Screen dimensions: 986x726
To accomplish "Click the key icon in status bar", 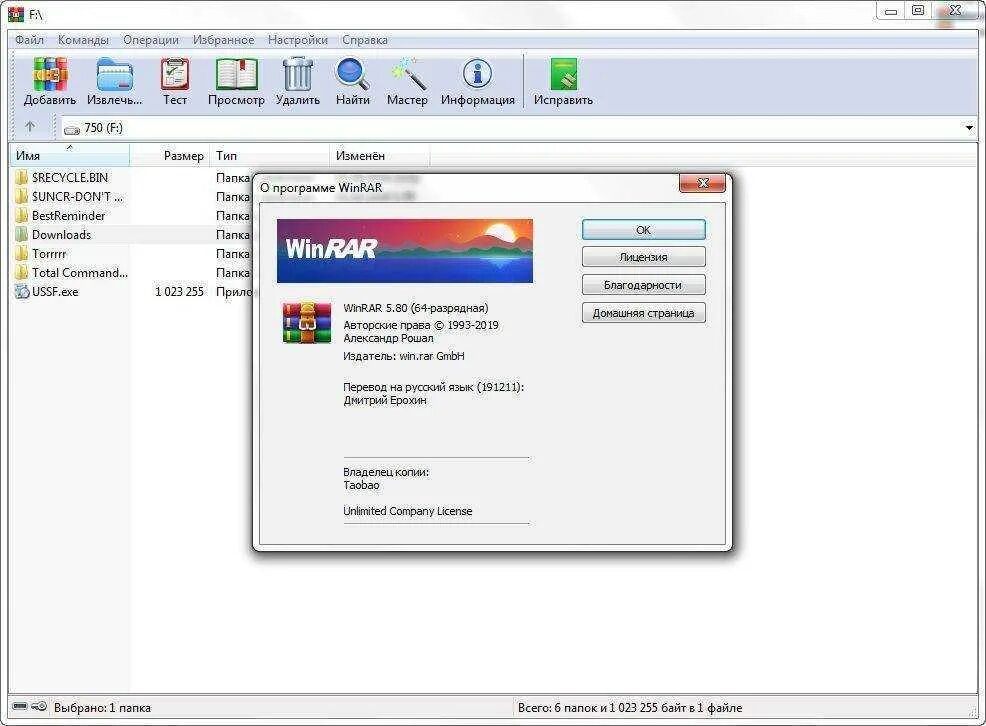I will pos(39,707).
